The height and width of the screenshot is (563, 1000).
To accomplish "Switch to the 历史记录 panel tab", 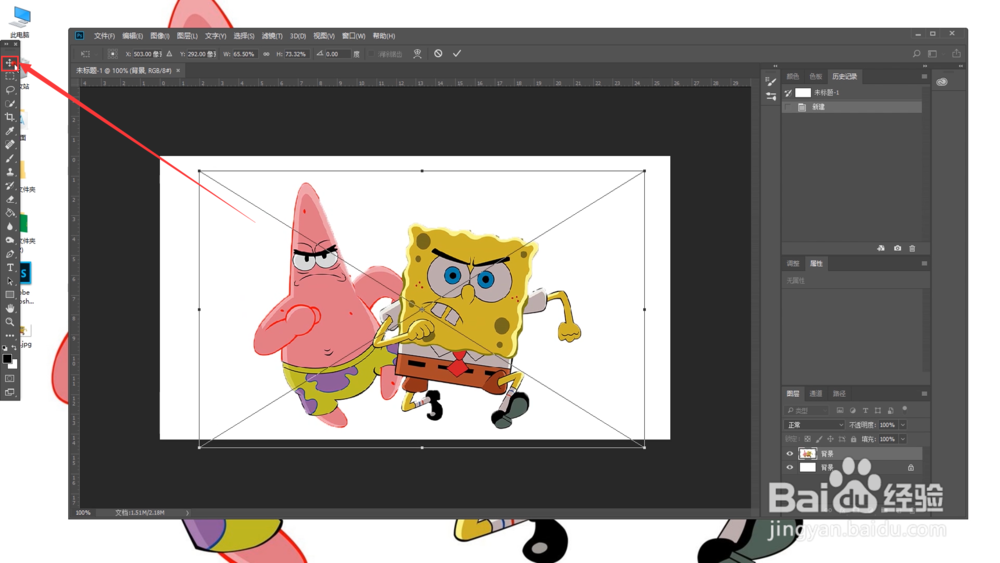I will click(x=844, y=77).
